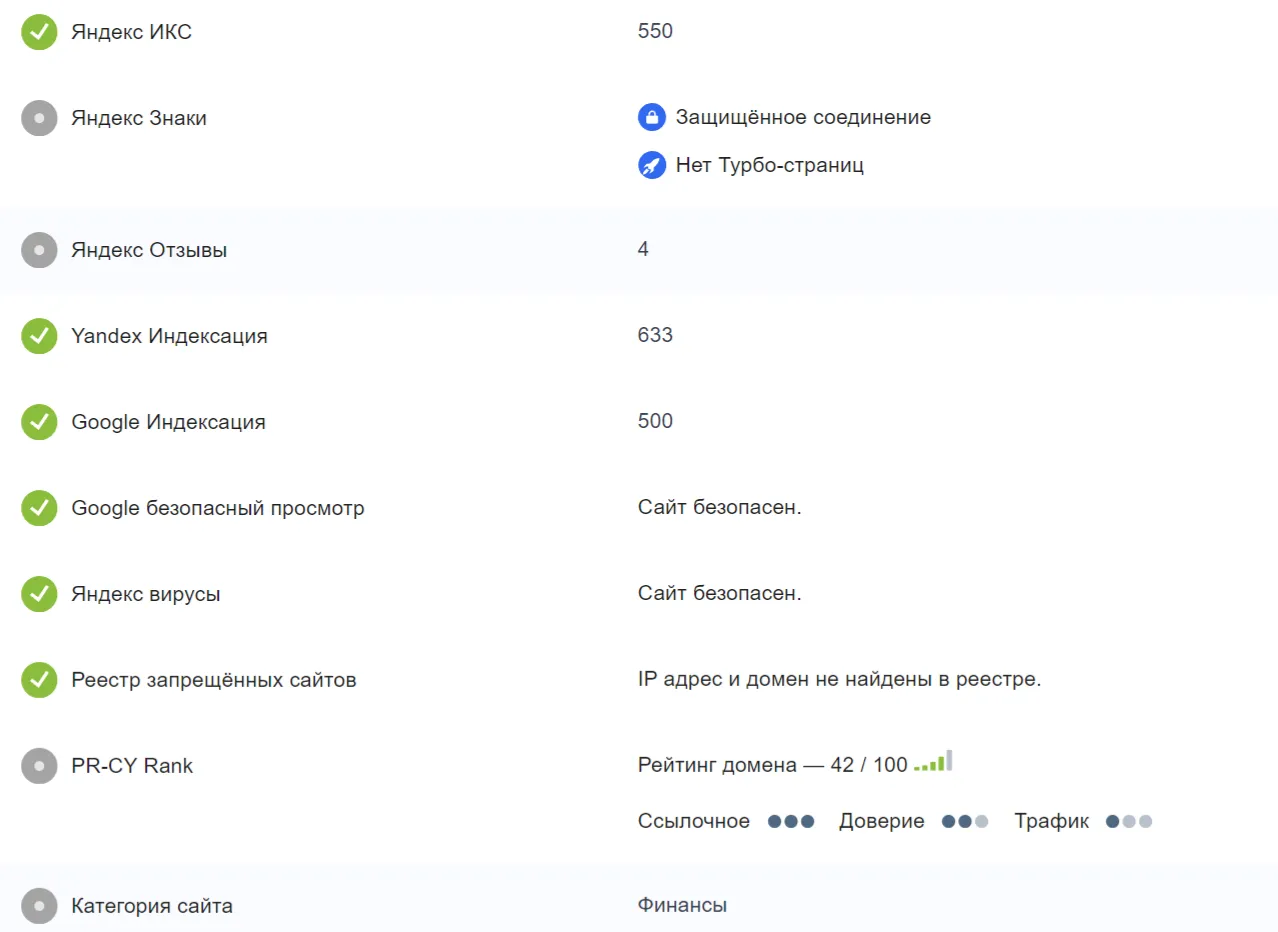Click green checkmark beside Google безопасный просмотр

(x=39, y=508)
